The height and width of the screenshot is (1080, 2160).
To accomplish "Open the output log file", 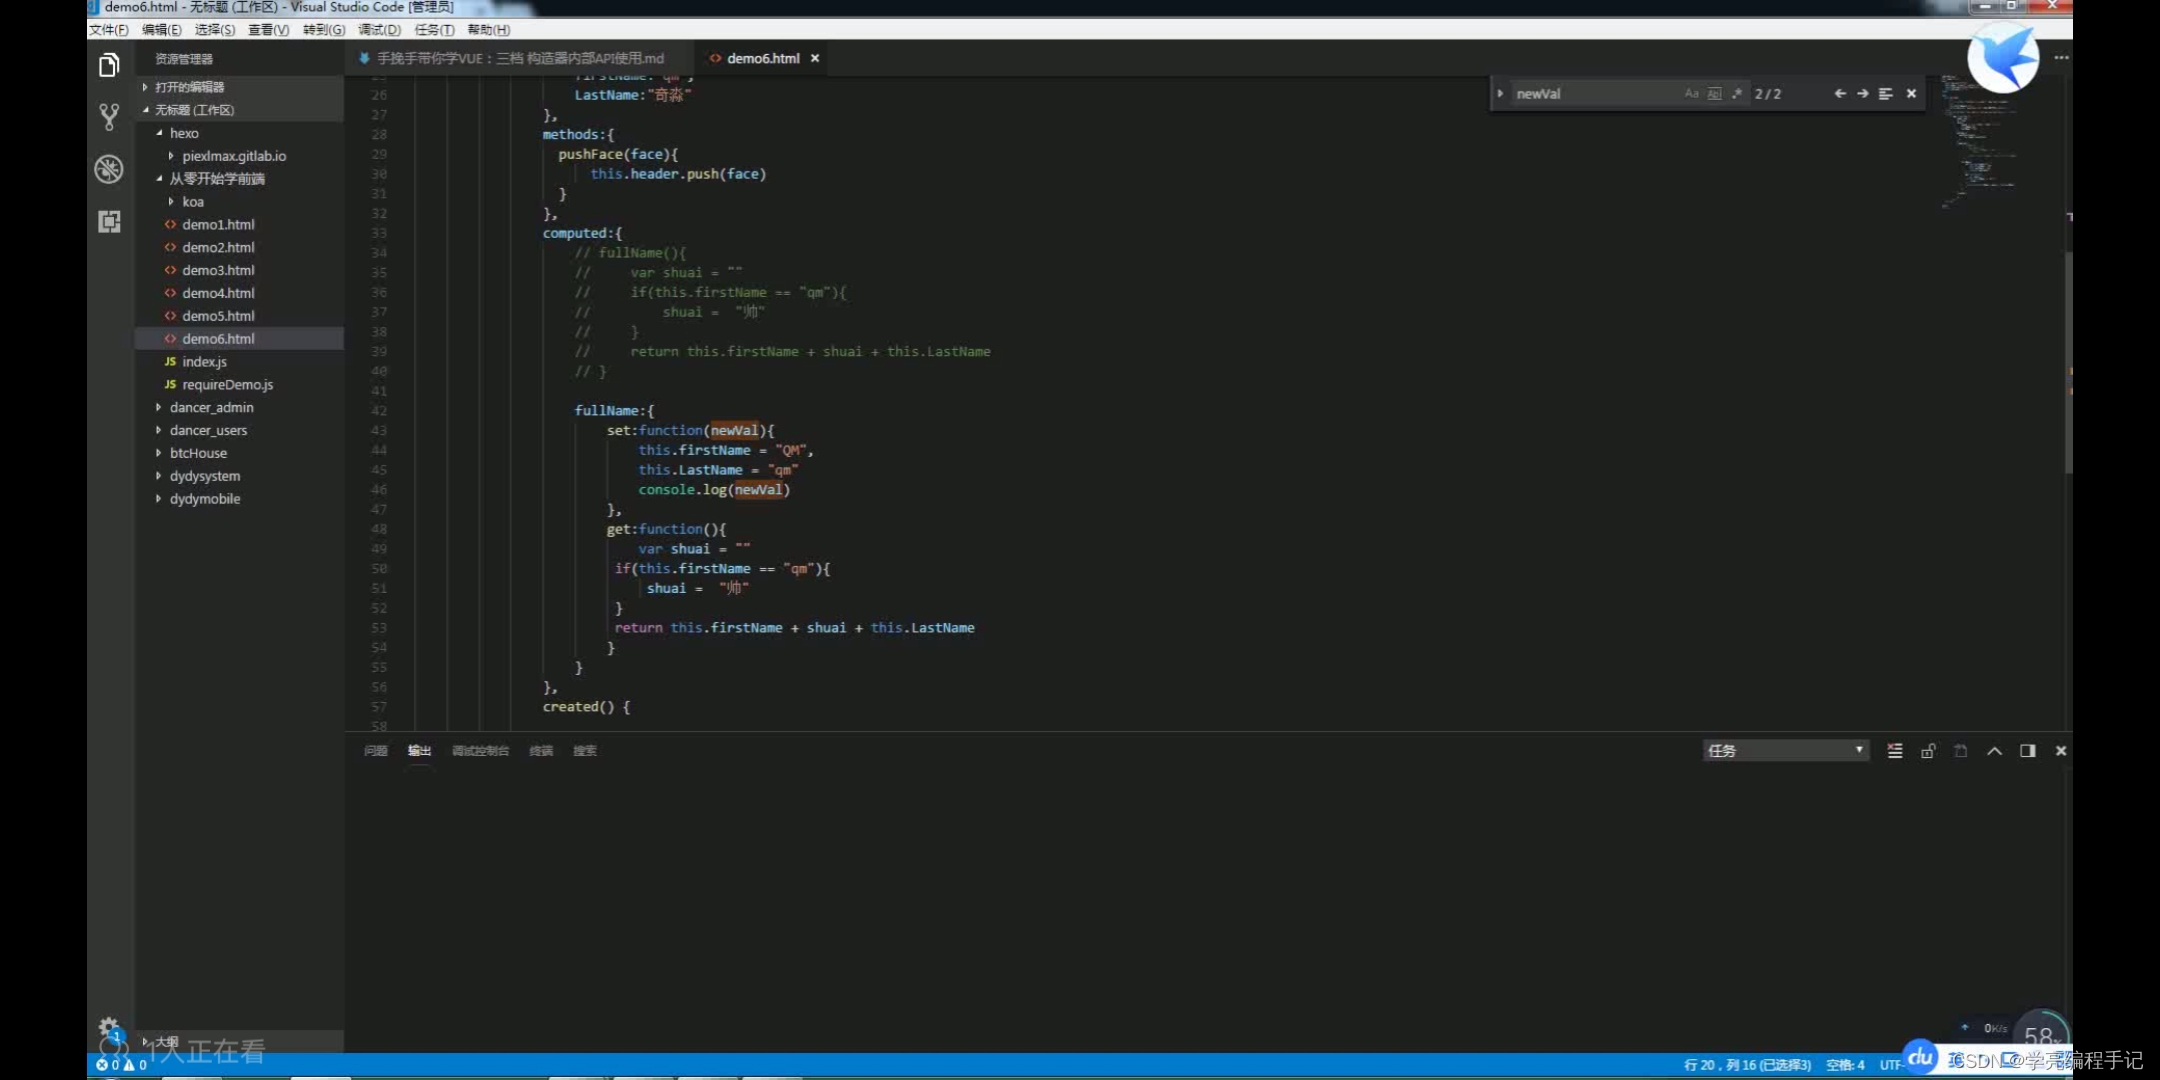I will pyautogui.click(x=1961, y=751).
